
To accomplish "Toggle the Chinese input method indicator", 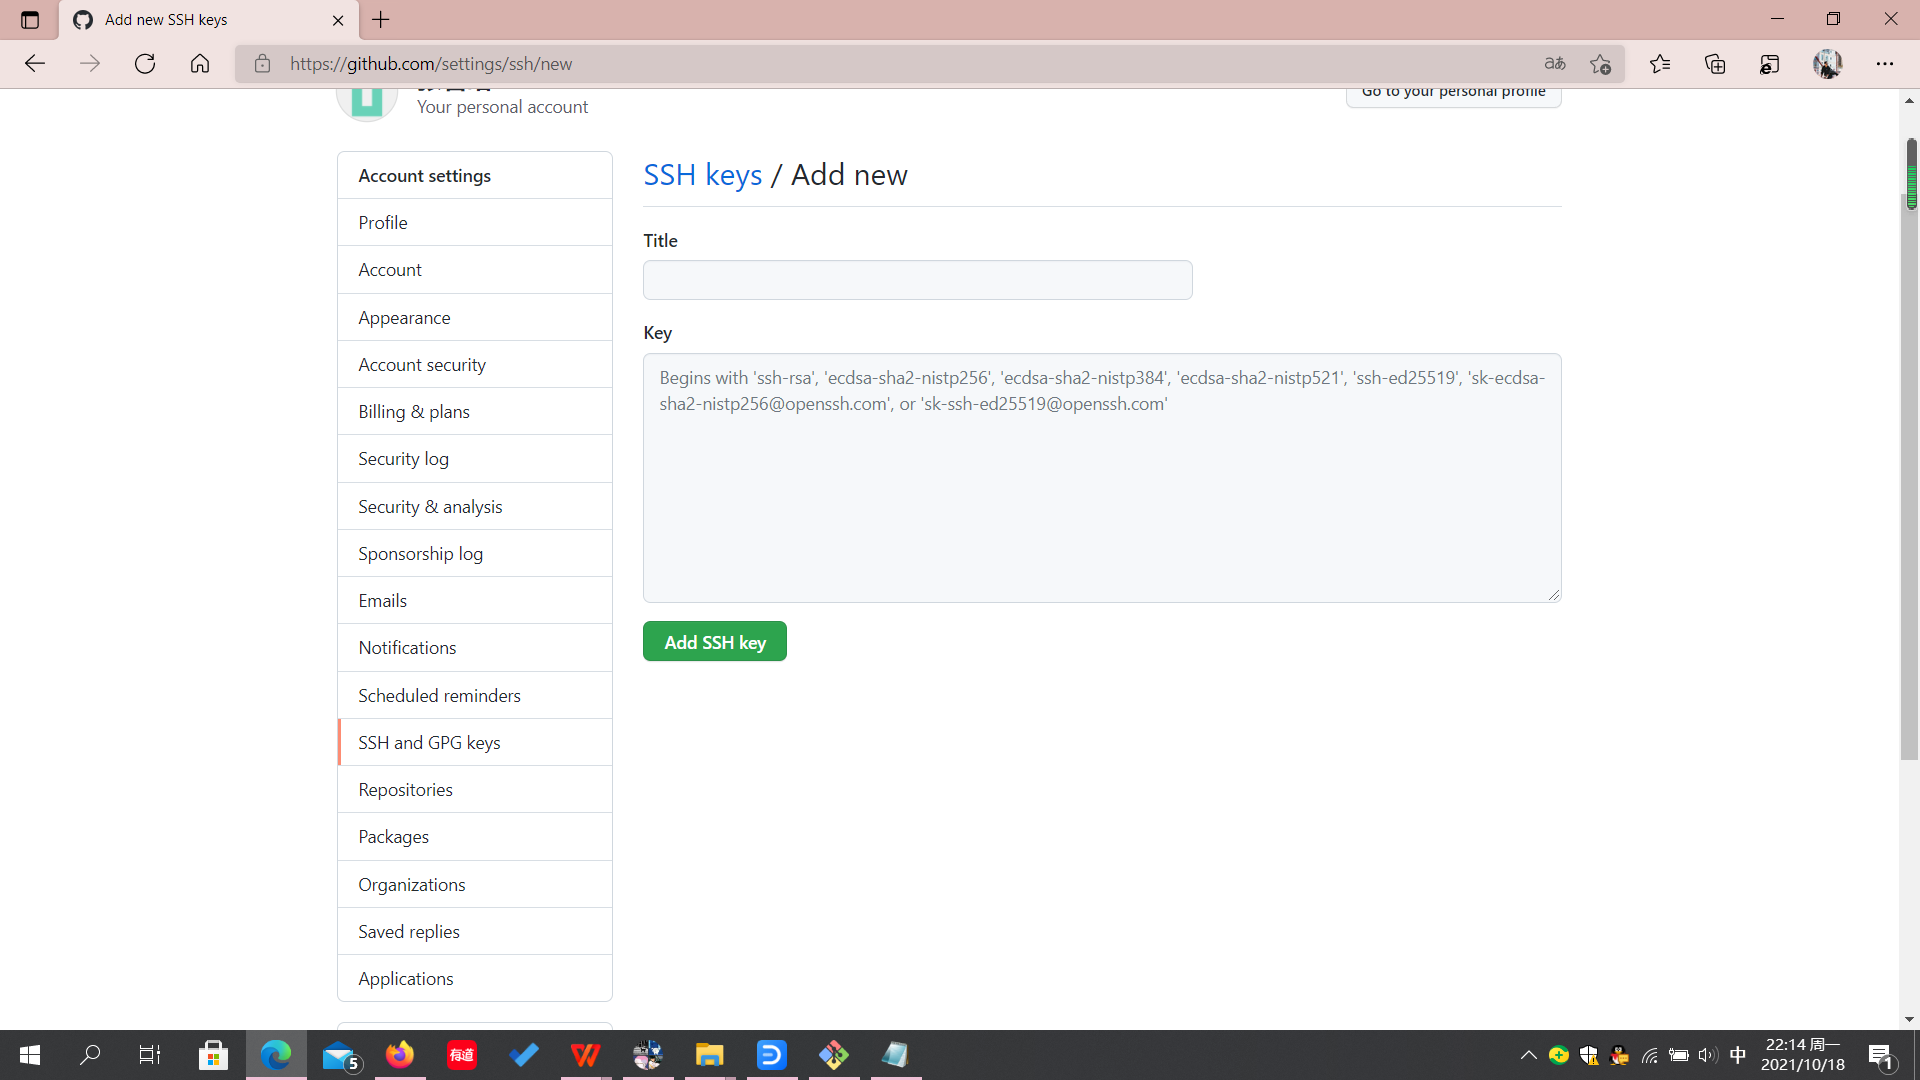I will [x=1738, y=1055].
